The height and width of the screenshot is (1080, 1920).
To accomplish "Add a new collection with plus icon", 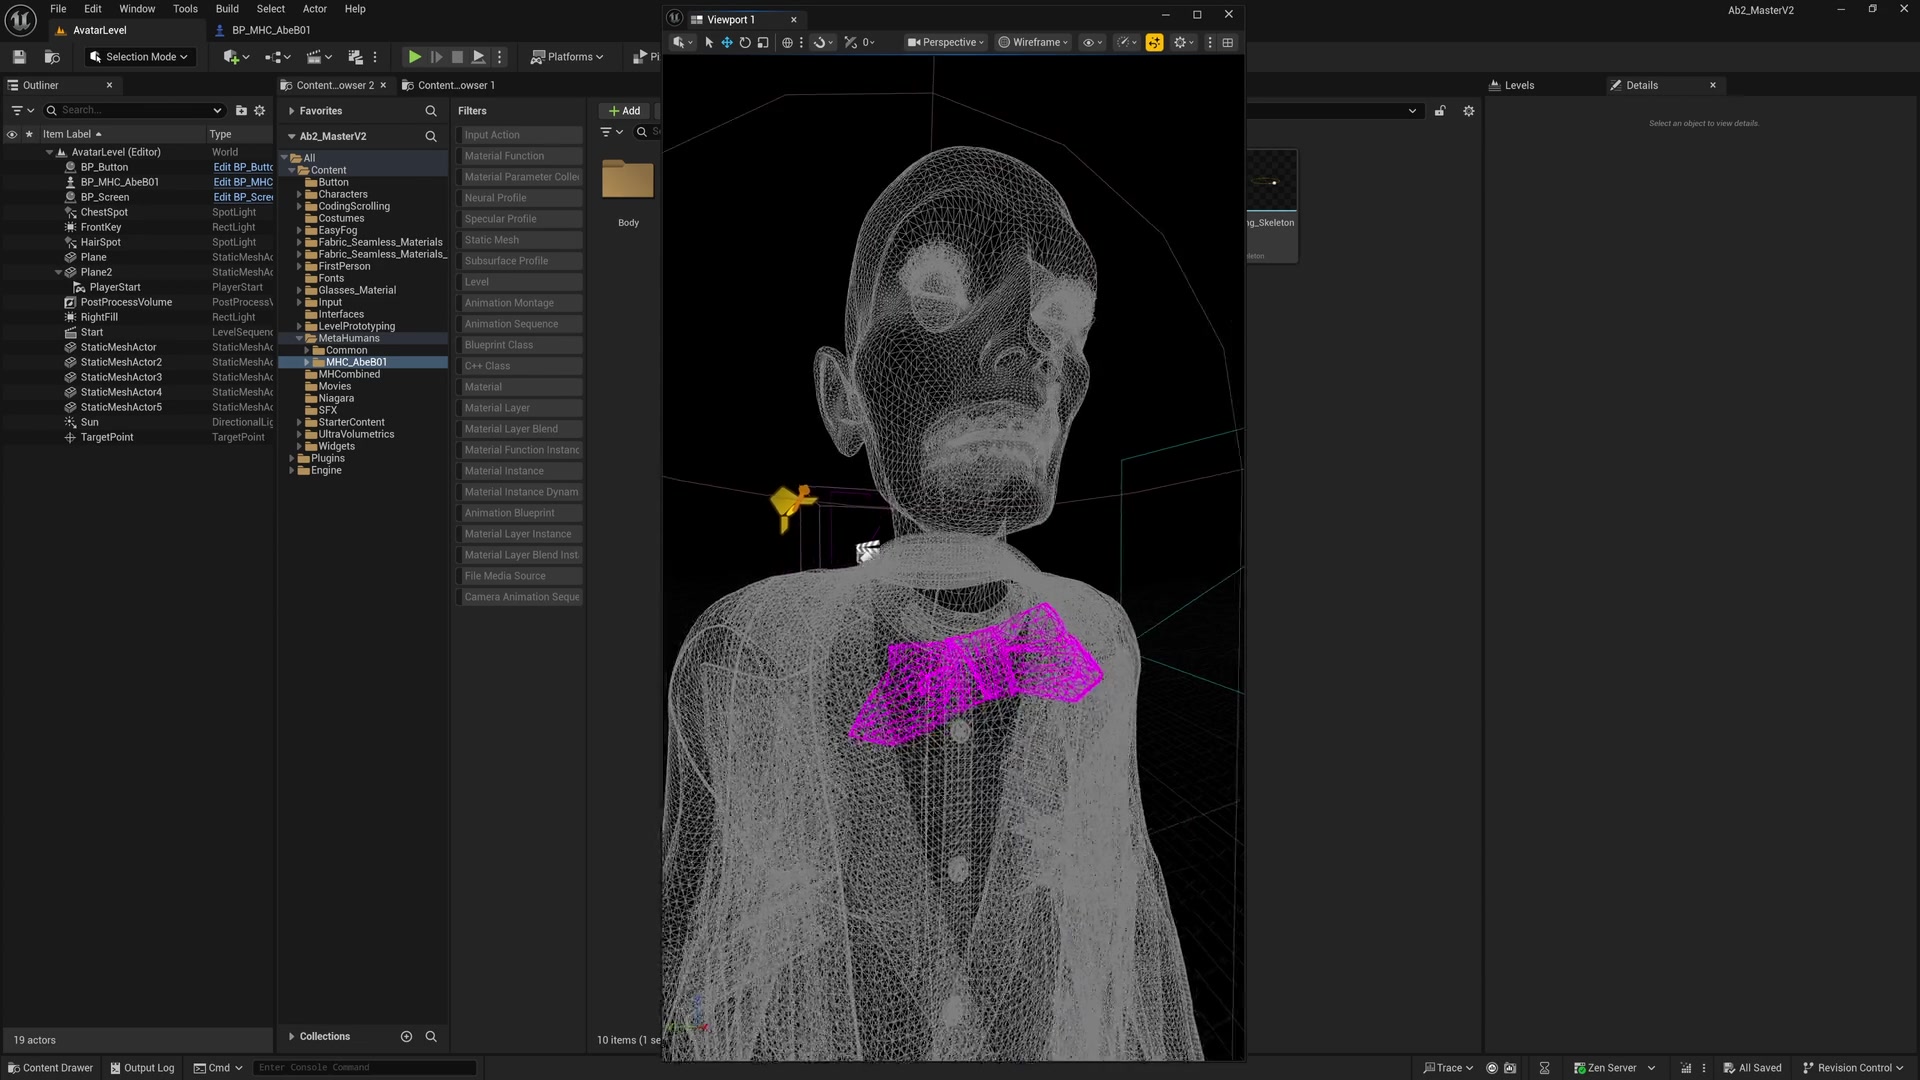I will click(406, 1037).
